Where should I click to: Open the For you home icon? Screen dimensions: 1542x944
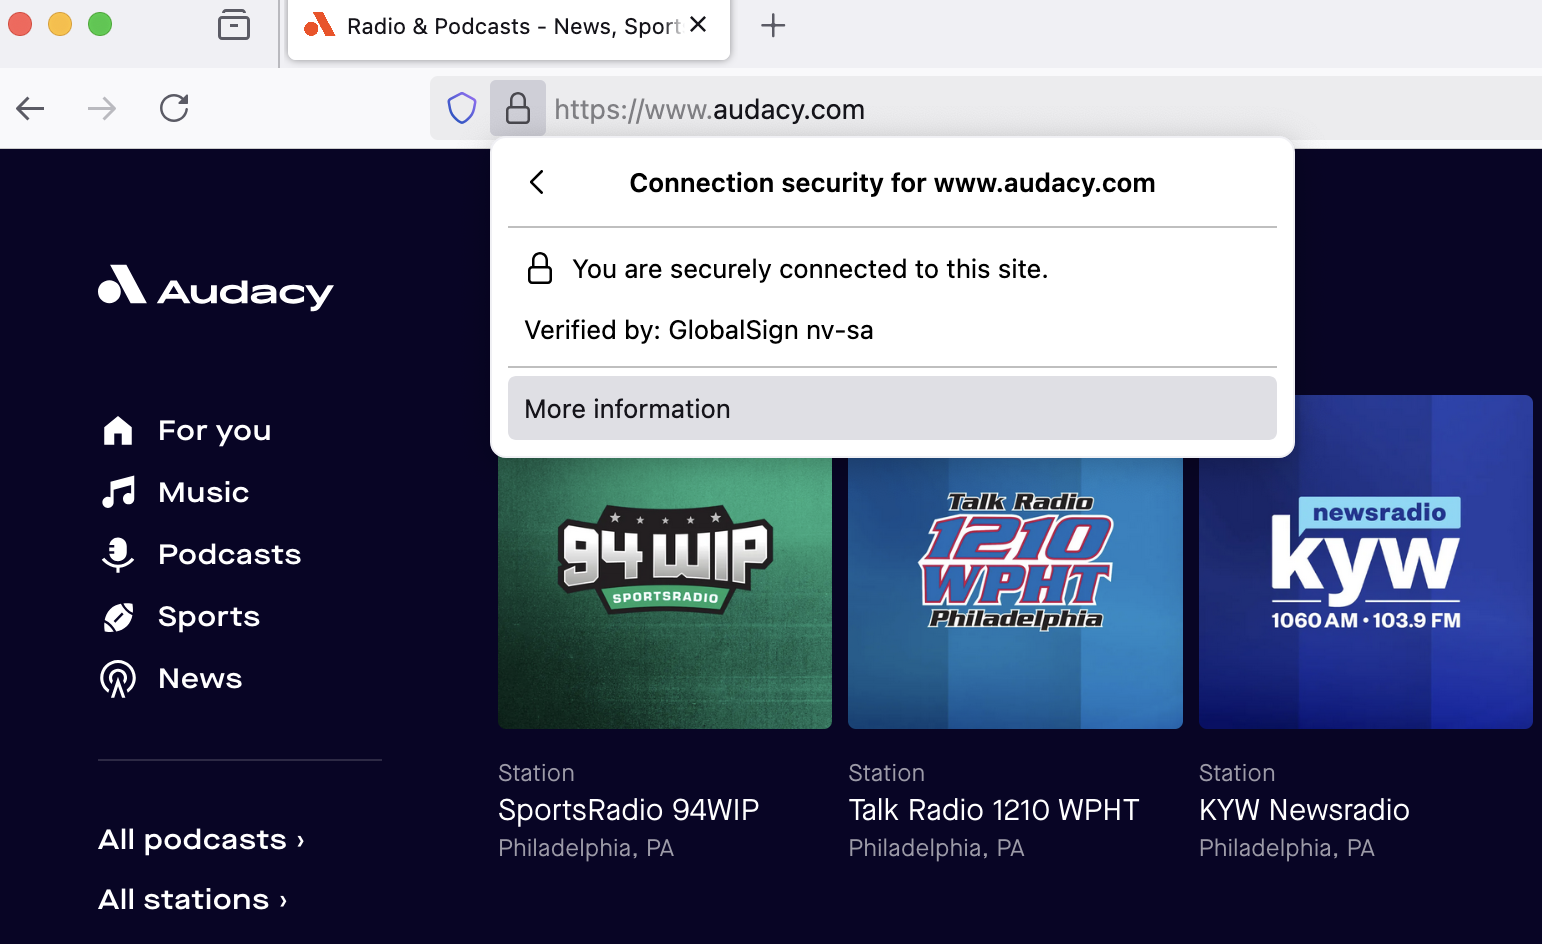pyautogui.click(x=118, y=431)
